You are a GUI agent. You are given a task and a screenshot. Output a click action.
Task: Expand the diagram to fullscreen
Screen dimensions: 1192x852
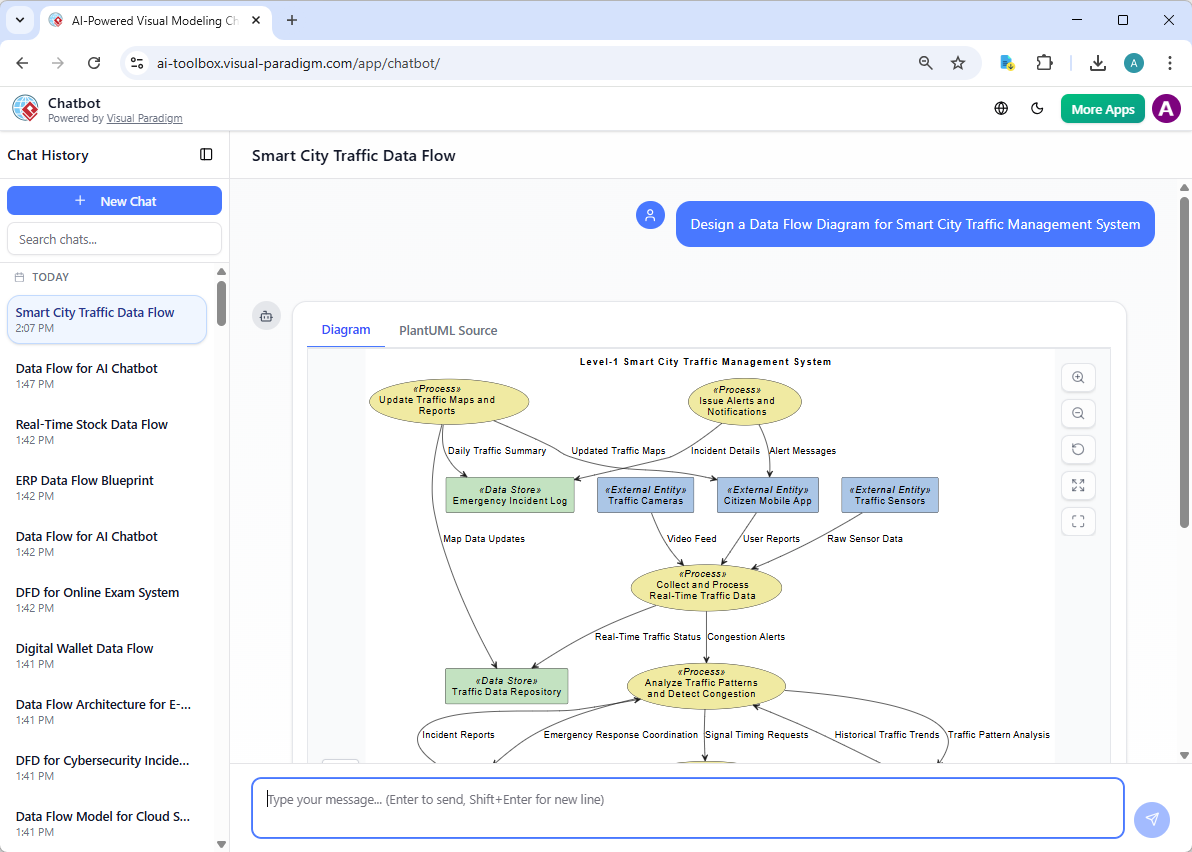coord(1078,485)
